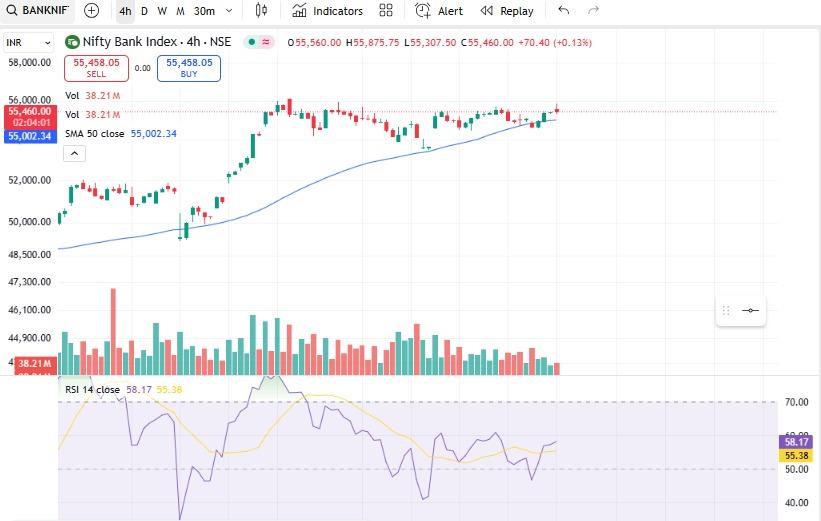The height and width of the screenshot is (521, 821).
Task: Select the first Vol 38.21 M legend
Action: pos(93,96)
